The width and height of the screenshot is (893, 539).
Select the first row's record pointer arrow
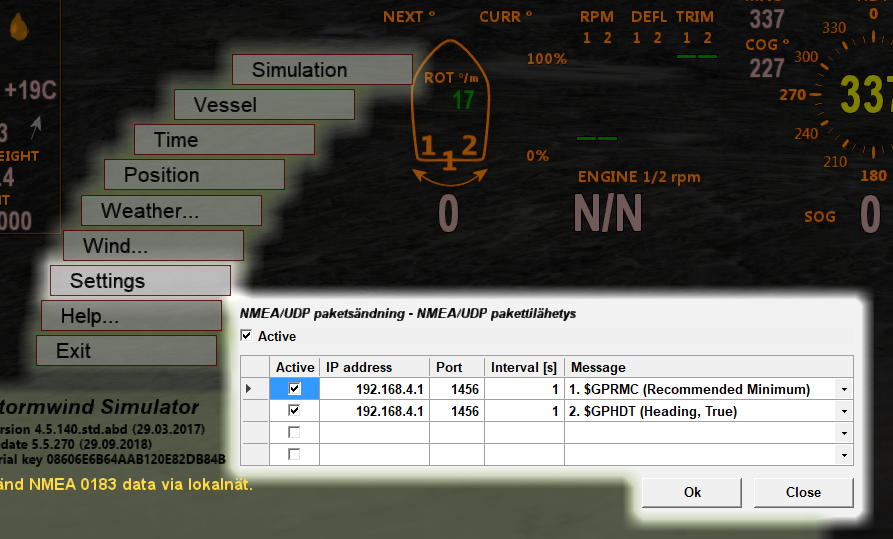tap(249, 388)
